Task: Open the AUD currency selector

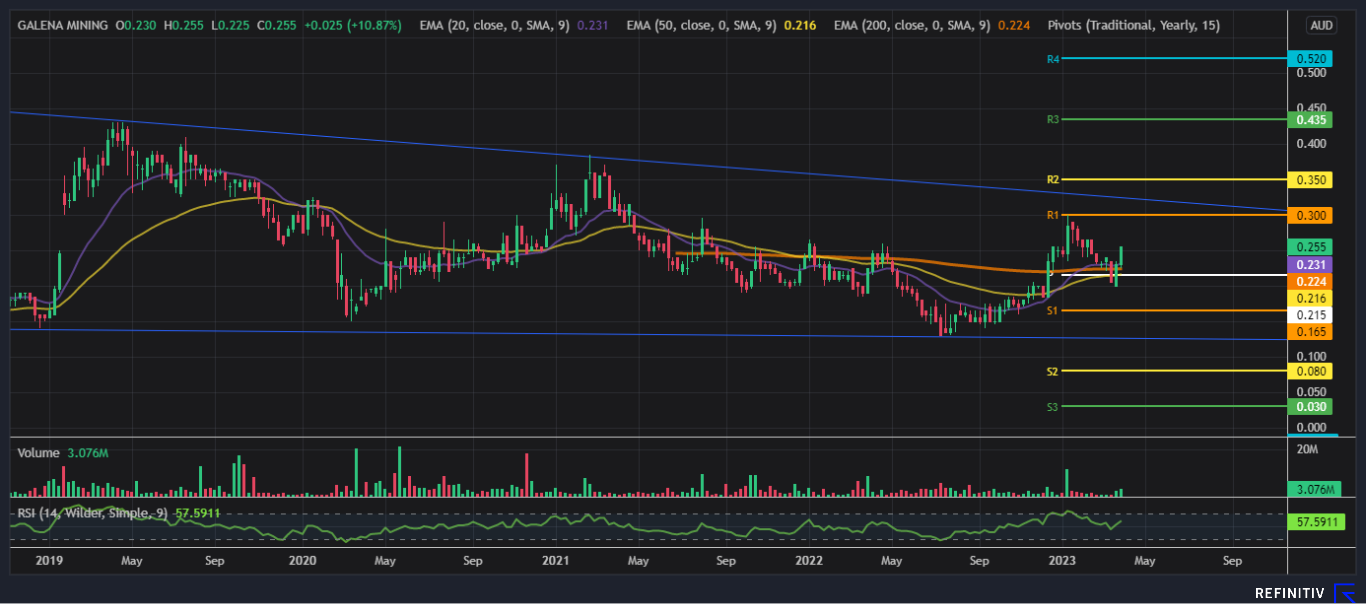Action: [x=1320, y=24]
